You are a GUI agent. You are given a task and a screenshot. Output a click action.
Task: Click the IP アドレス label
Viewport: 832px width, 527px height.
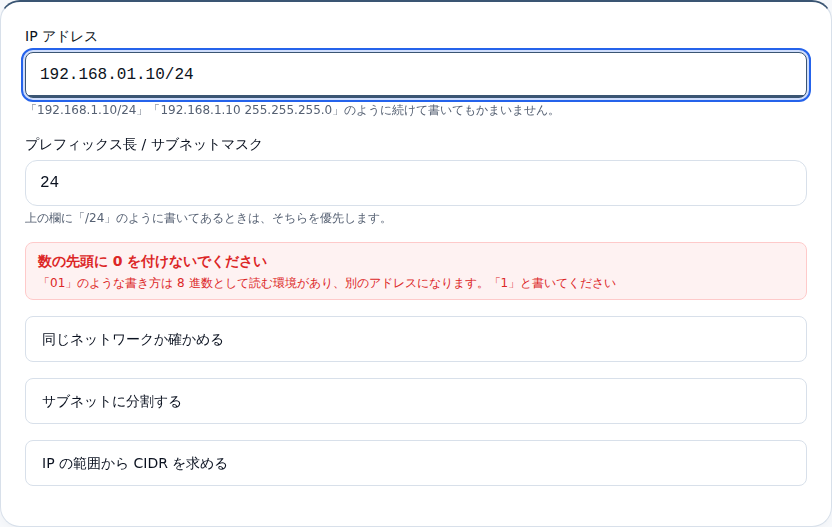click(62, 37)
